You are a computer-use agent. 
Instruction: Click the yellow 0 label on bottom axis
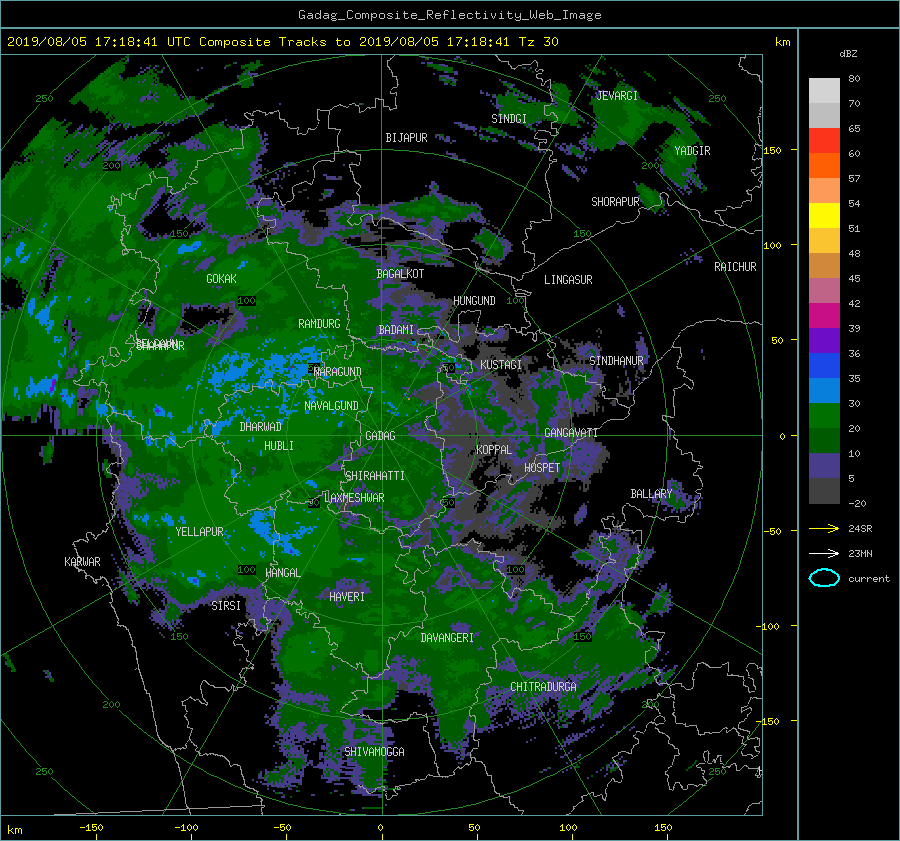[380, 828]
